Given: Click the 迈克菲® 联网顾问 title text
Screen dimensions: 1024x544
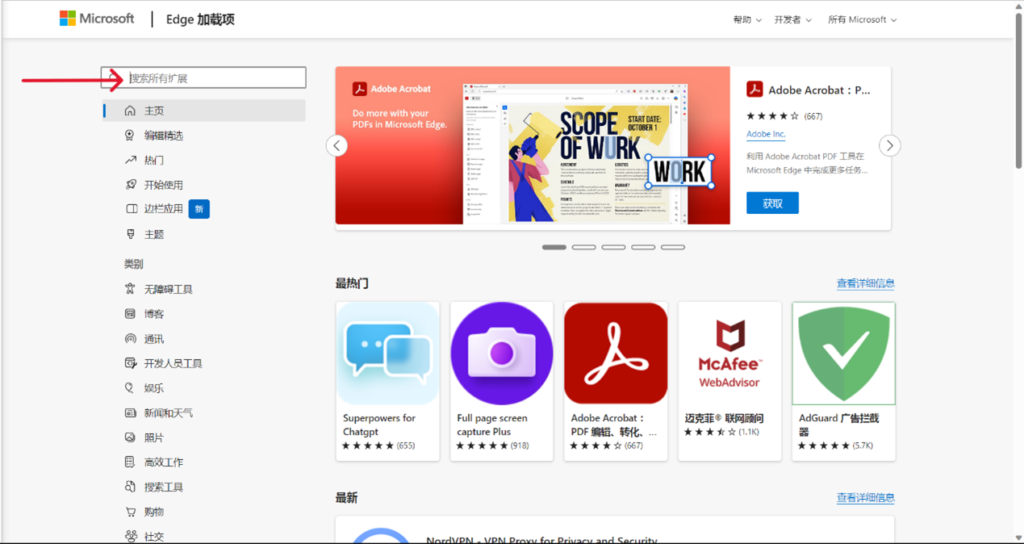Looking at the screenshot, I should click(724, 418).
